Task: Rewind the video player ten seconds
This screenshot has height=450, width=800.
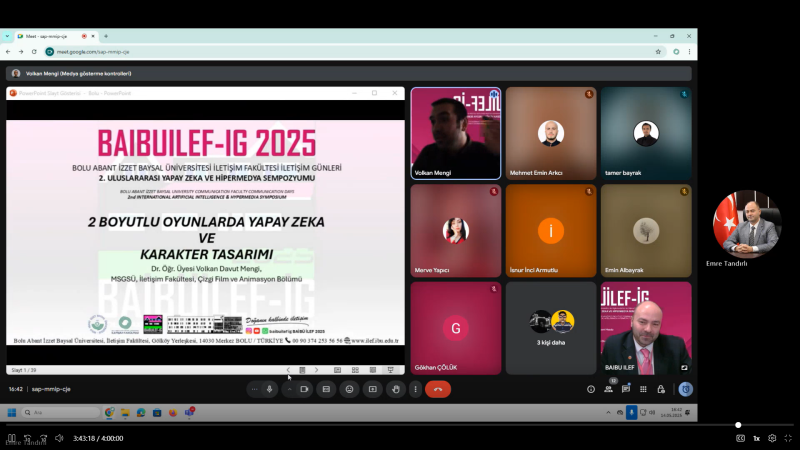Action: pos(28,438)
